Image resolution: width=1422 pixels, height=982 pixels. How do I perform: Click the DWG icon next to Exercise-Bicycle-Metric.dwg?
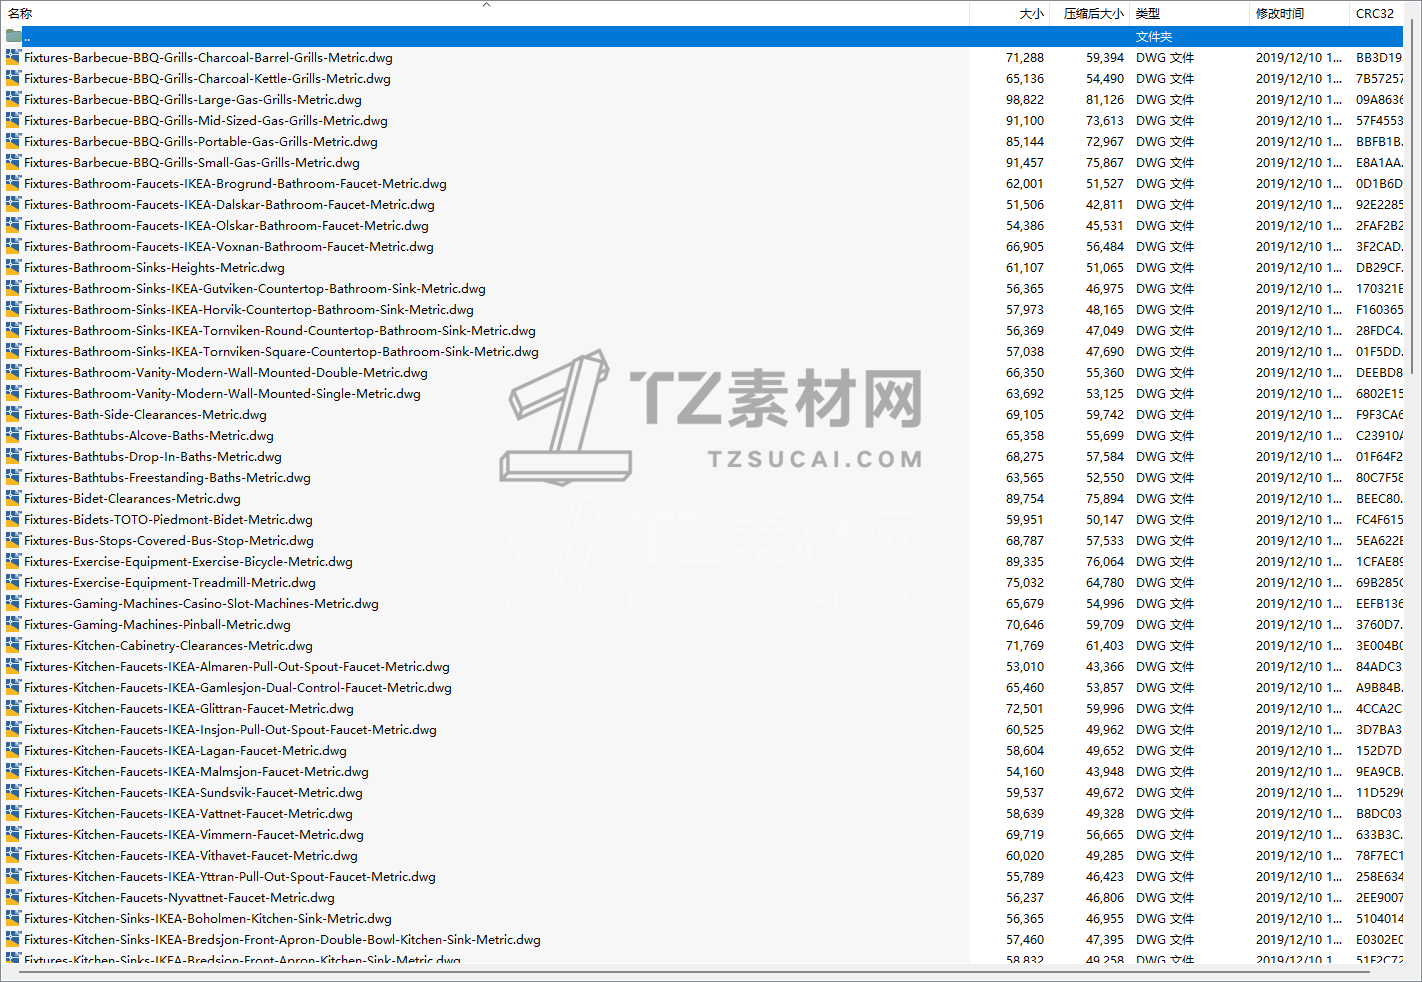coord(13,561)
